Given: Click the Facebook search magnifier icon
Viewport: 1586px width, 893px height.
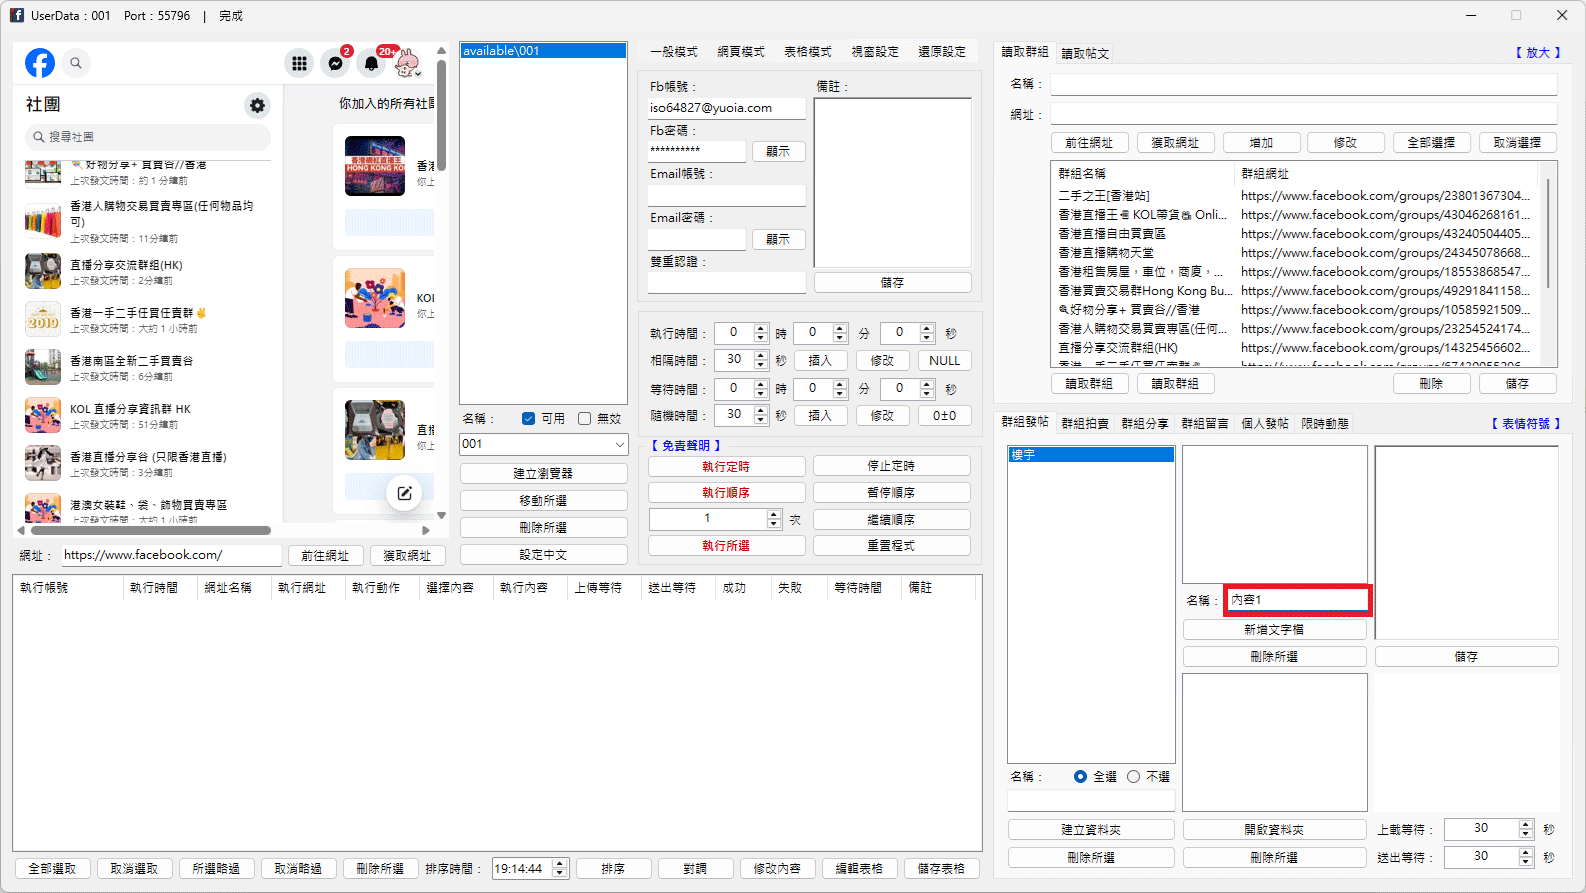Looking at the screenshot, I should pos(76,63).
